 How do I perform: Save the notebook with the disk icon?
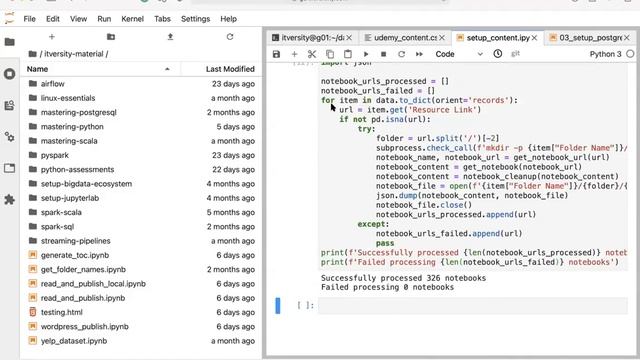tap(276, 54)
